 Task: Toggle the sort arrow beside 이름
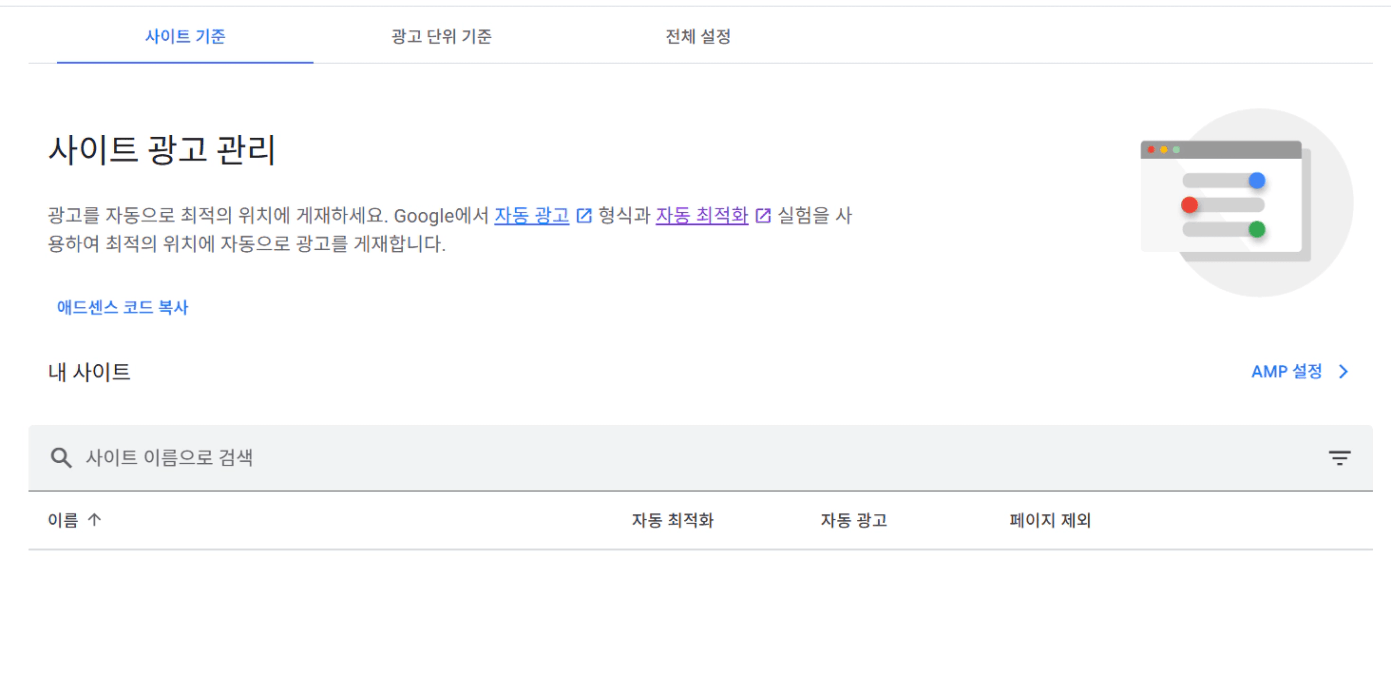(x=95, y=520)
